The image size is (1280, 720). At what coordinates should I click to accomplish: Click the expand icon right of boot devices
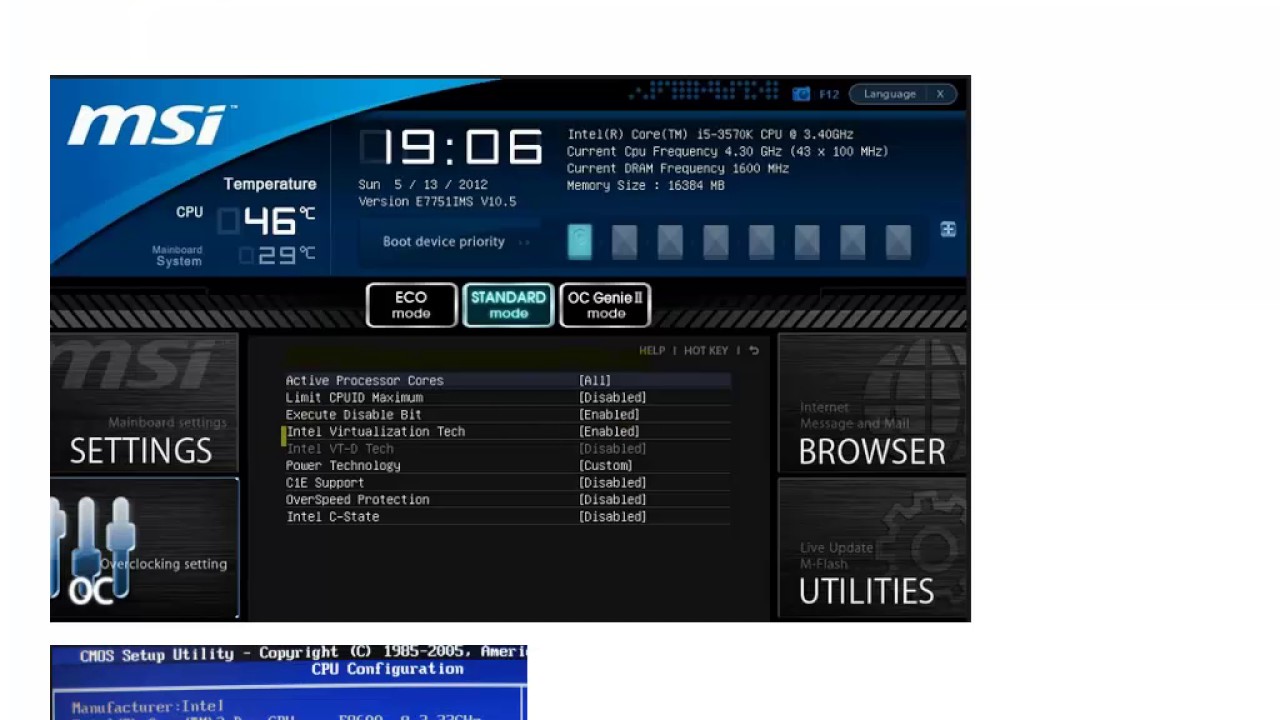[948, 230]
